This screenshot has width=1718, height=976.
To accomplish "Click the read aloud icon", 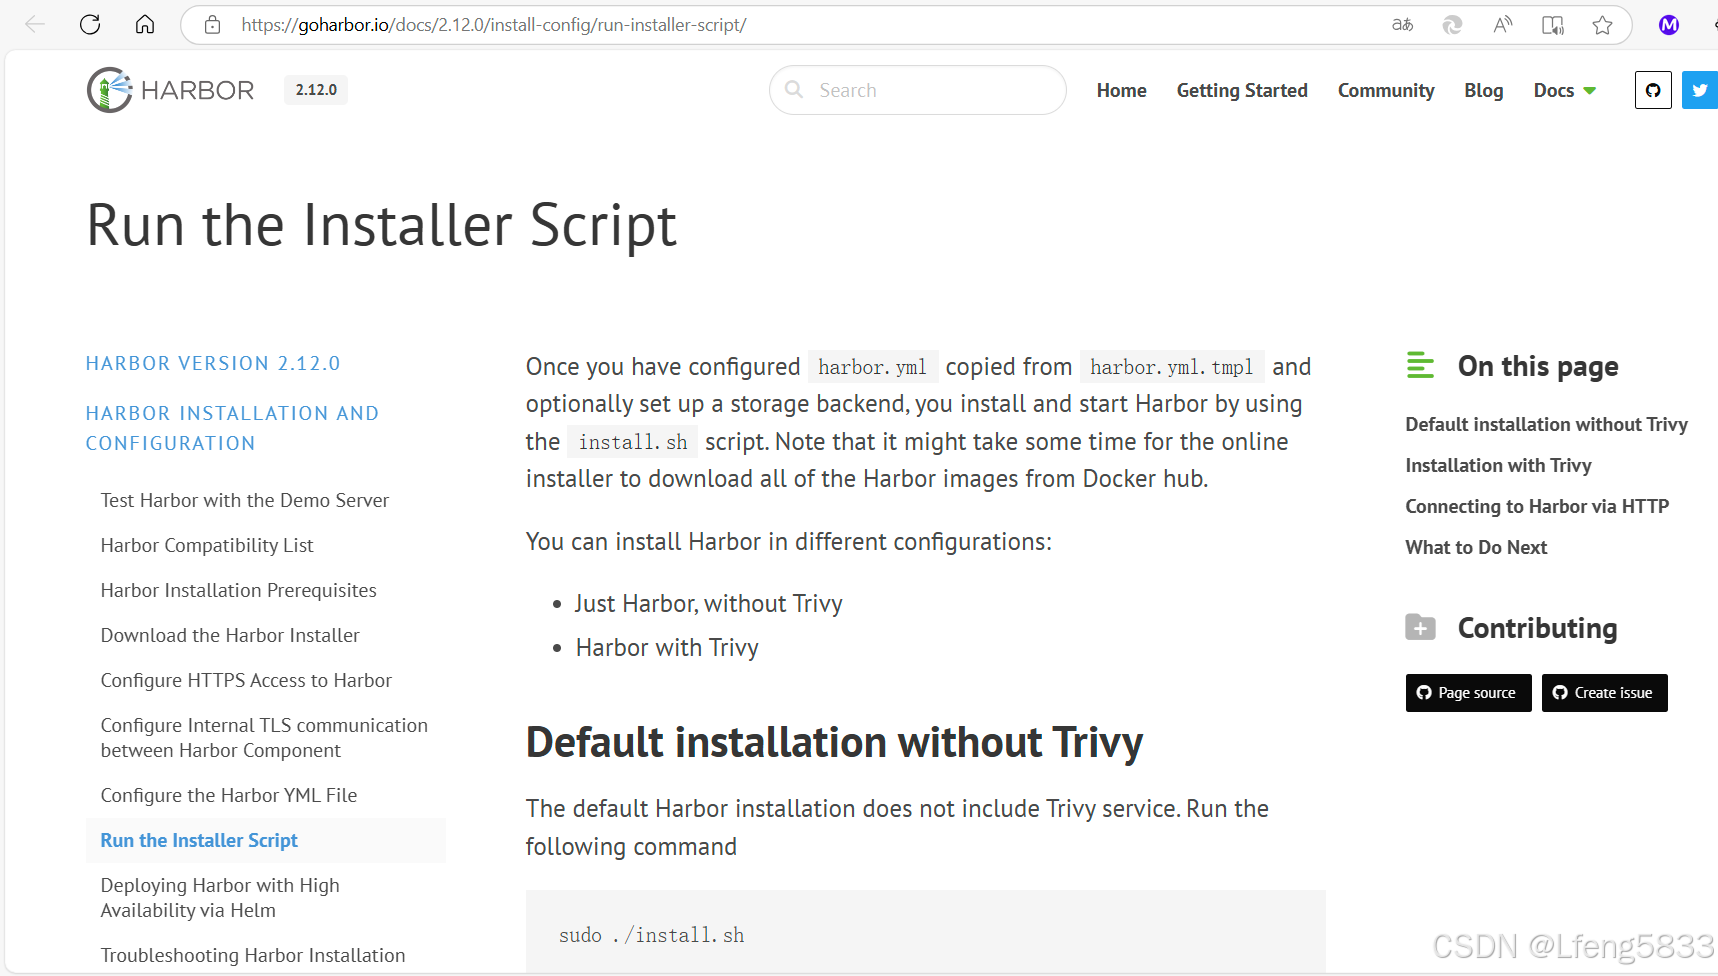I will tap(1502, 25).
